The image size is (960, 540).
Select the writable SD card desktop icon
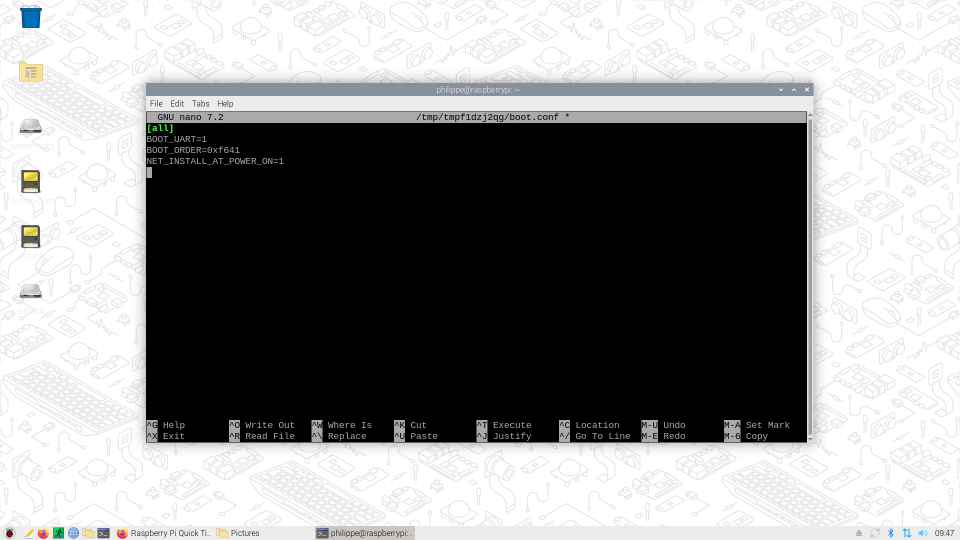(31, 236)
